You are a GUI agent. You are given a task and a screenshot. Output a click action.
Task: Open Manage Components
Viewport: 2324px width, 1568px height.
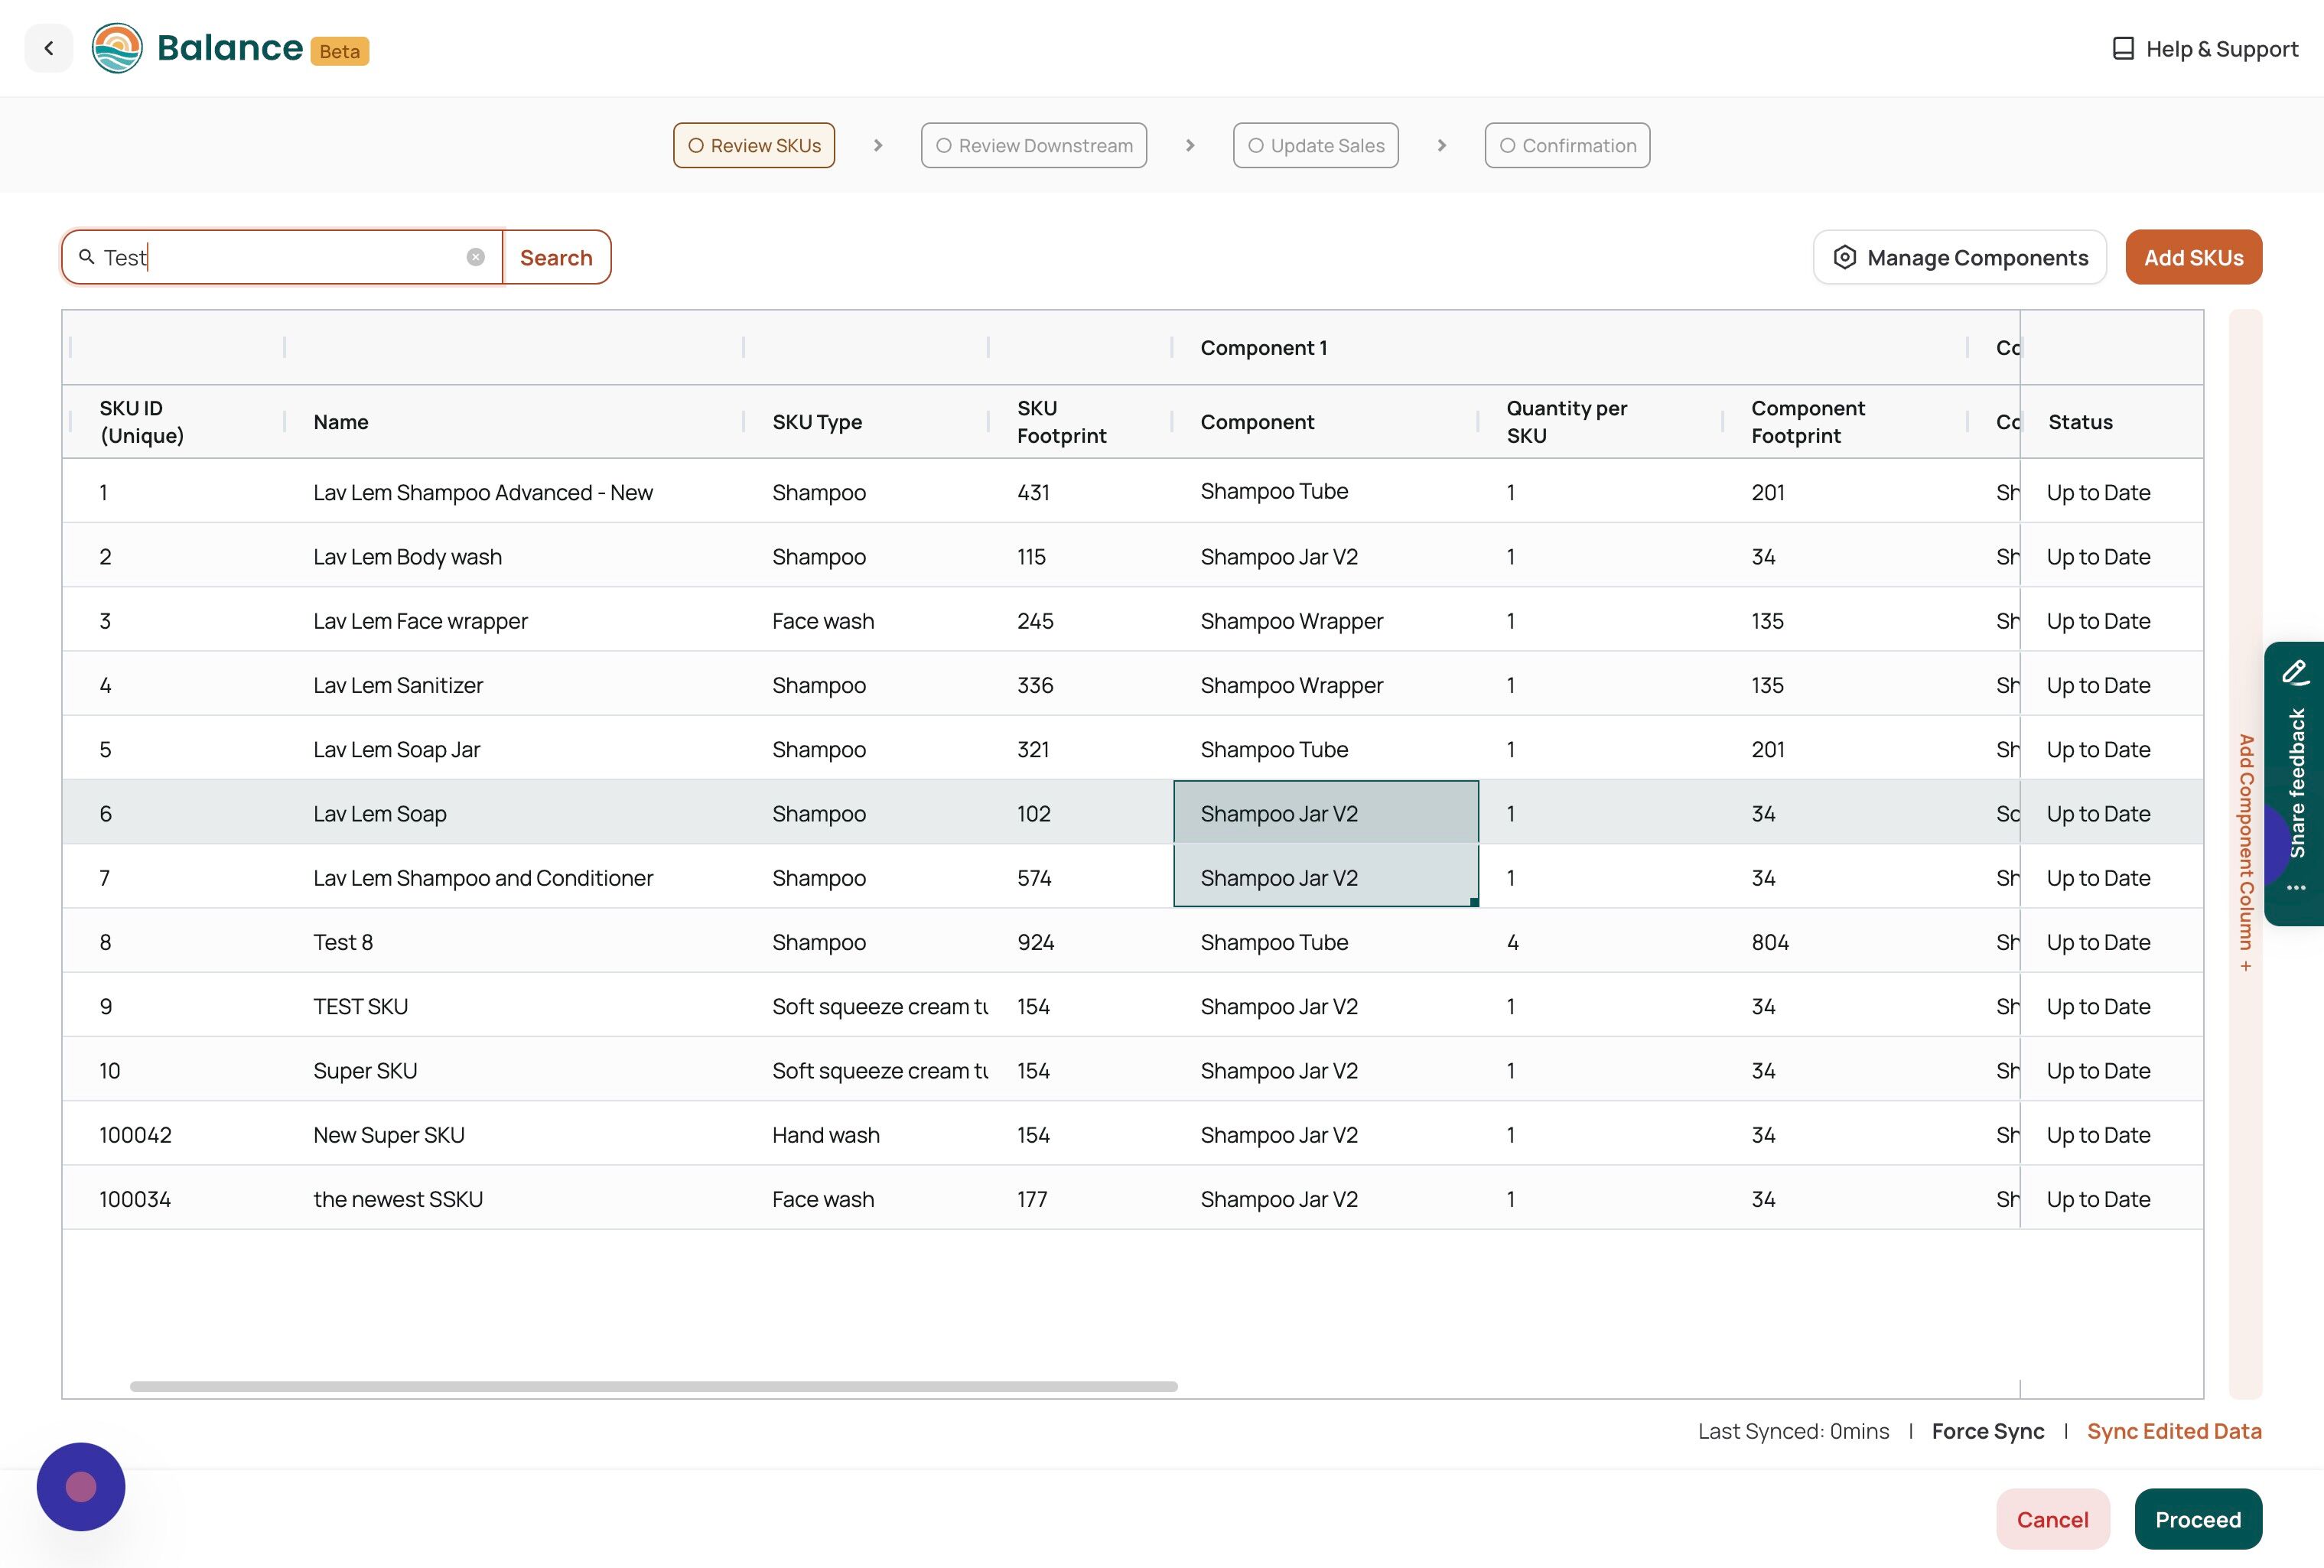[x=1959, y=257]
